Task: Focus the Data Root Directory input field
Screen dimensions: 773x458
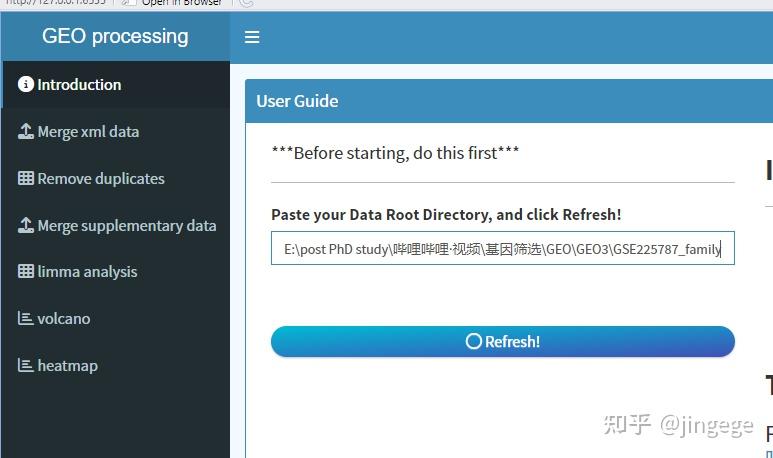Action: (x=502, y=249)
